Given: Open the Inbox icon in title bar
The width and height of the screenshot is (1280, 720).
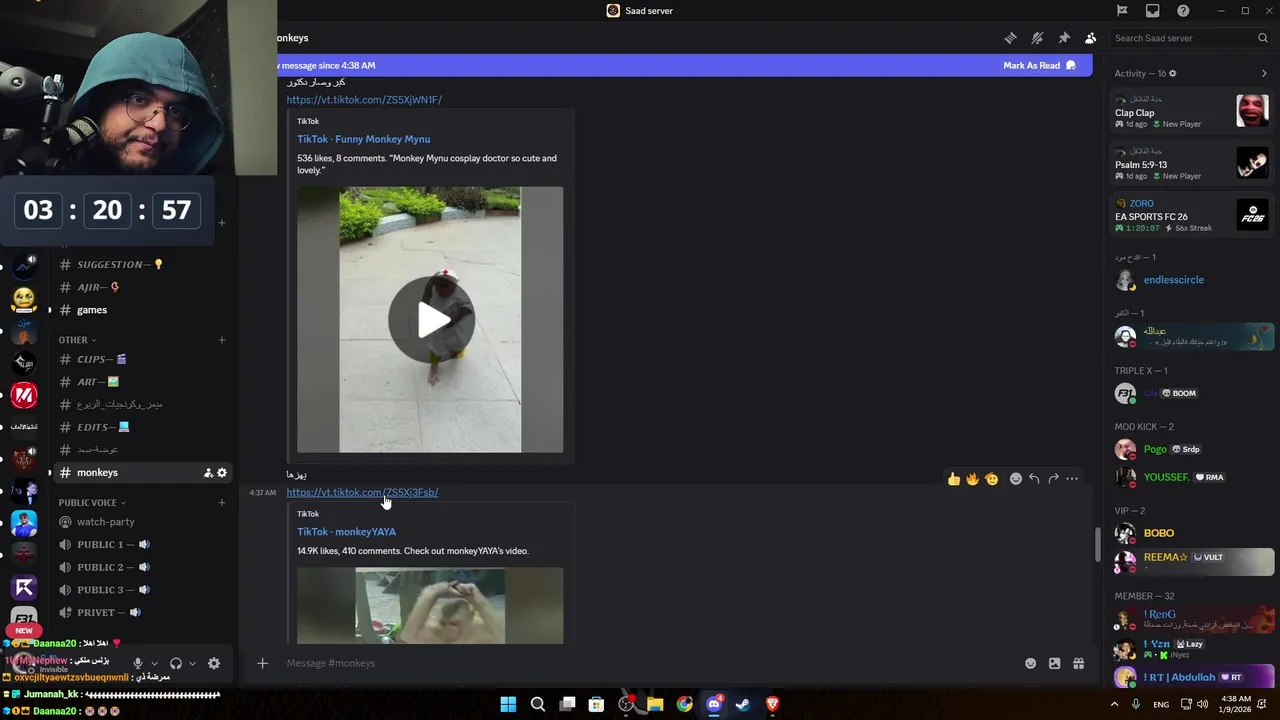Looking at the screenshot, I should point(1153,11).
